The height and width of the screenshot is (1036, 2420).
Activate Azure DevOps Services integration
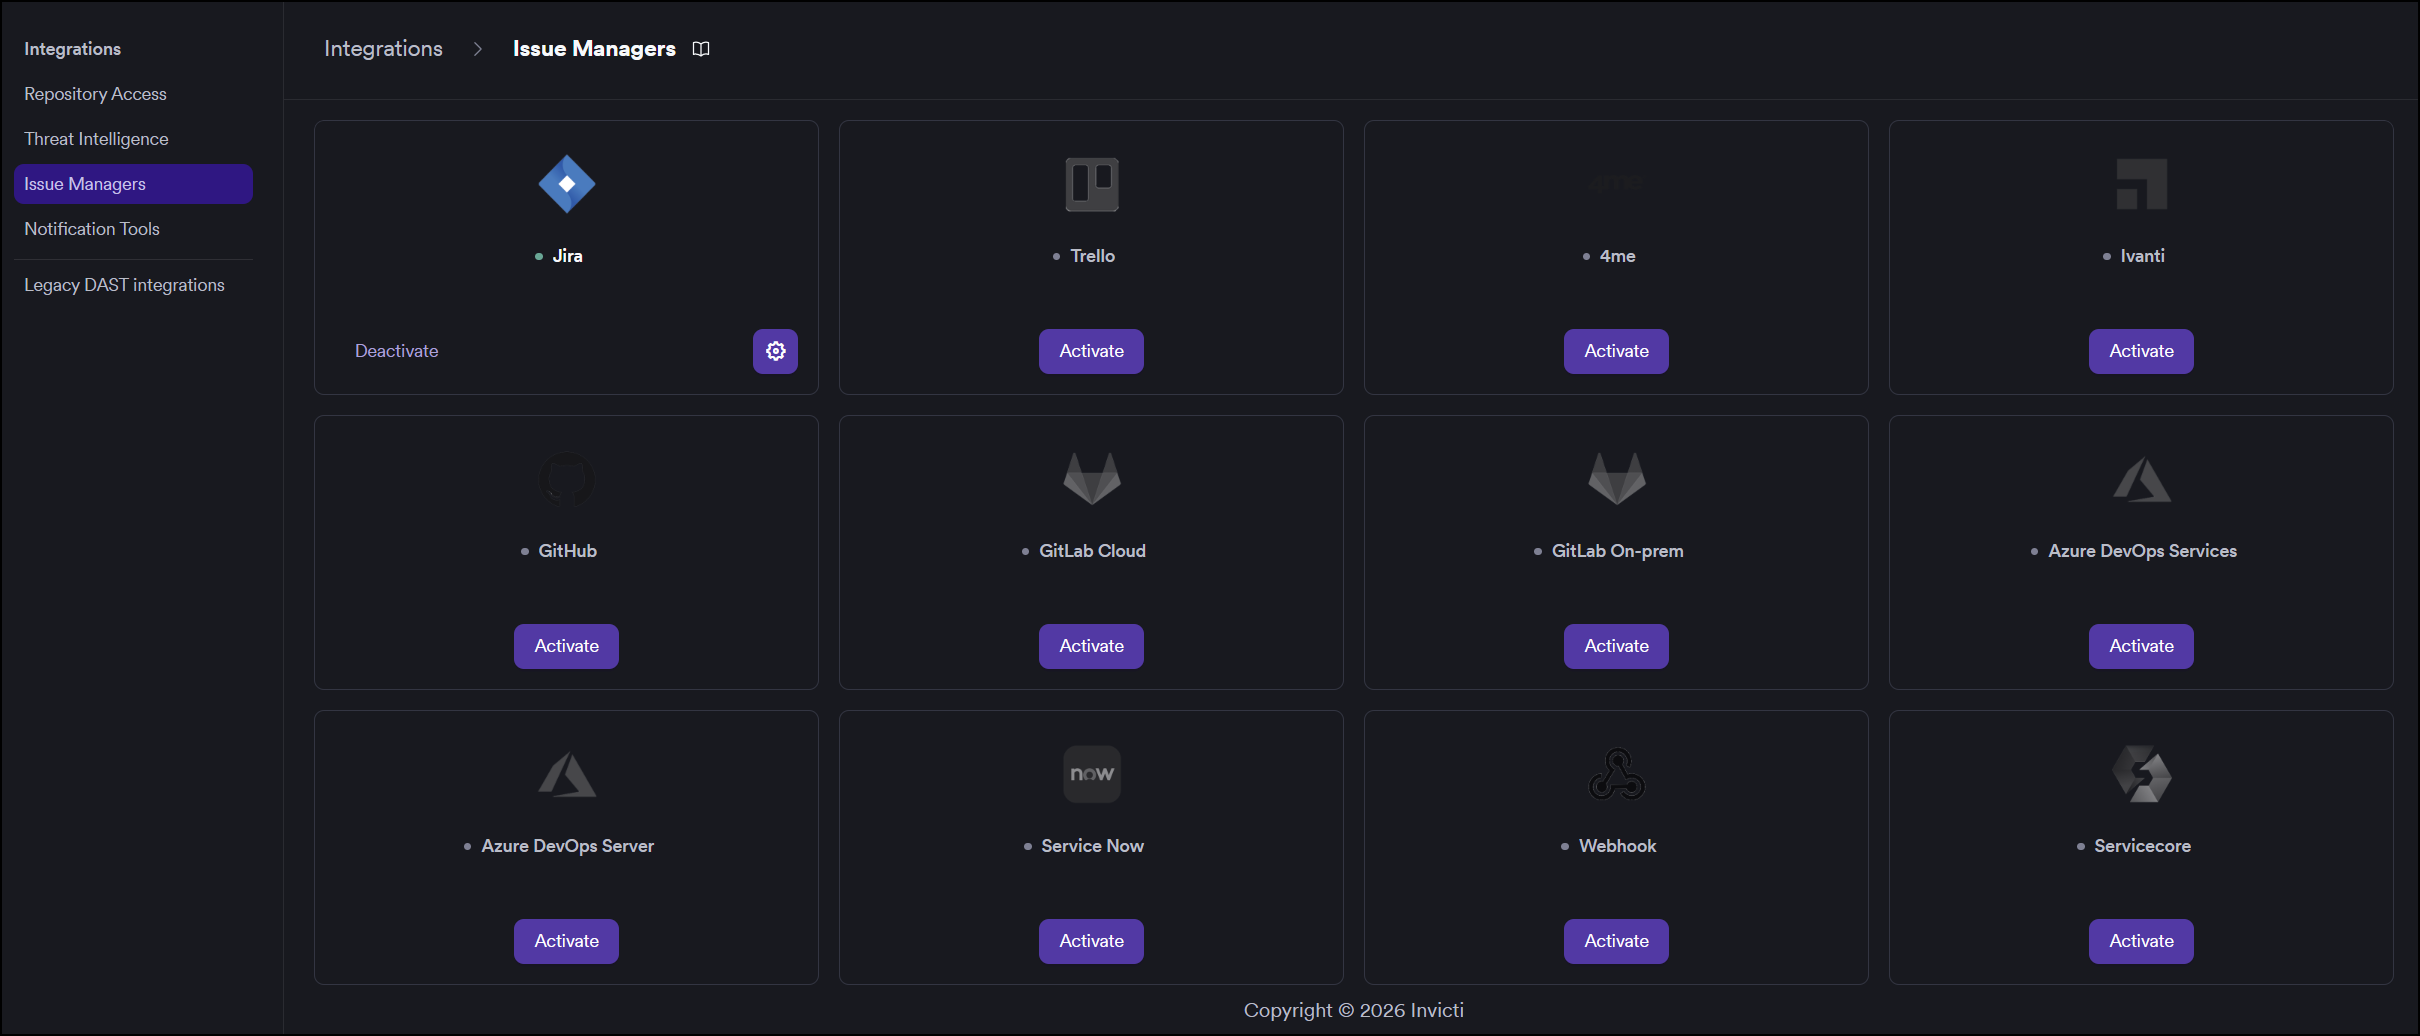point(2141,646)
